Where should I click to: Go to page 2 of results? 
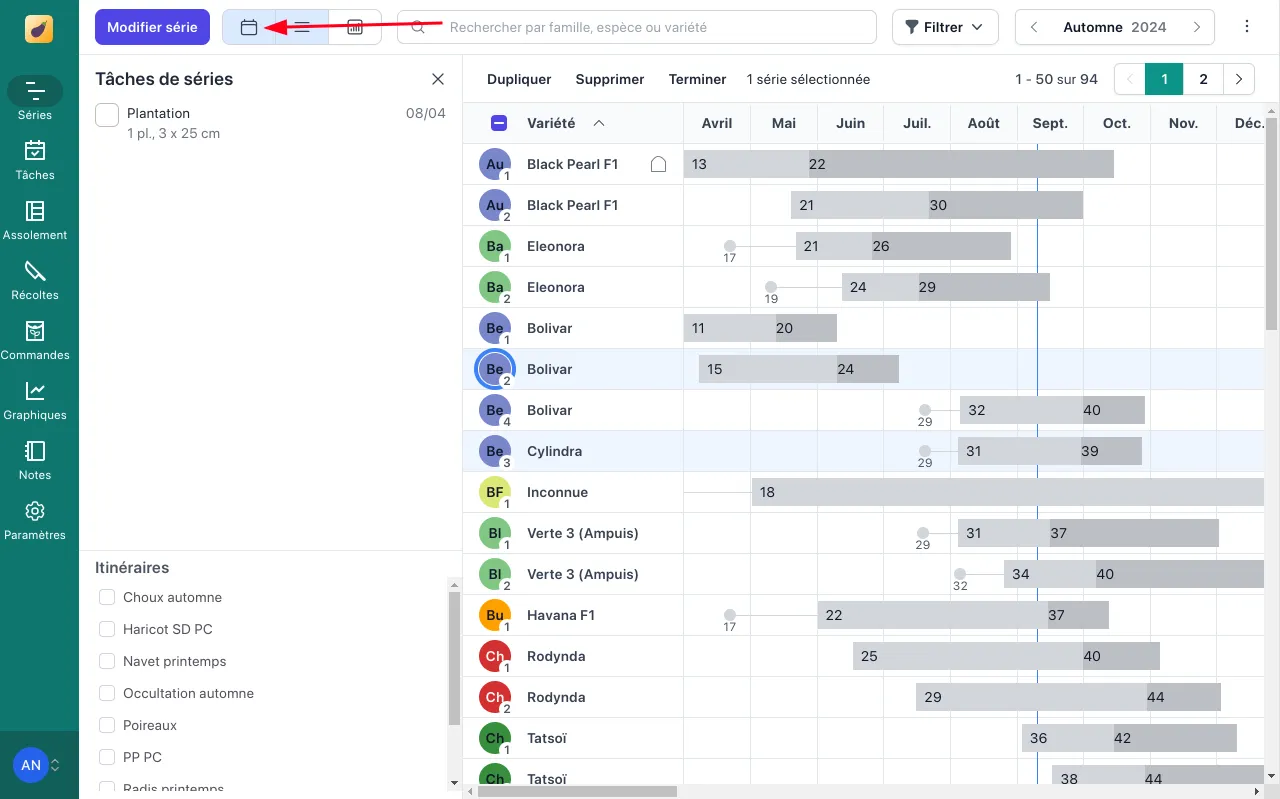pos(1203,79)
